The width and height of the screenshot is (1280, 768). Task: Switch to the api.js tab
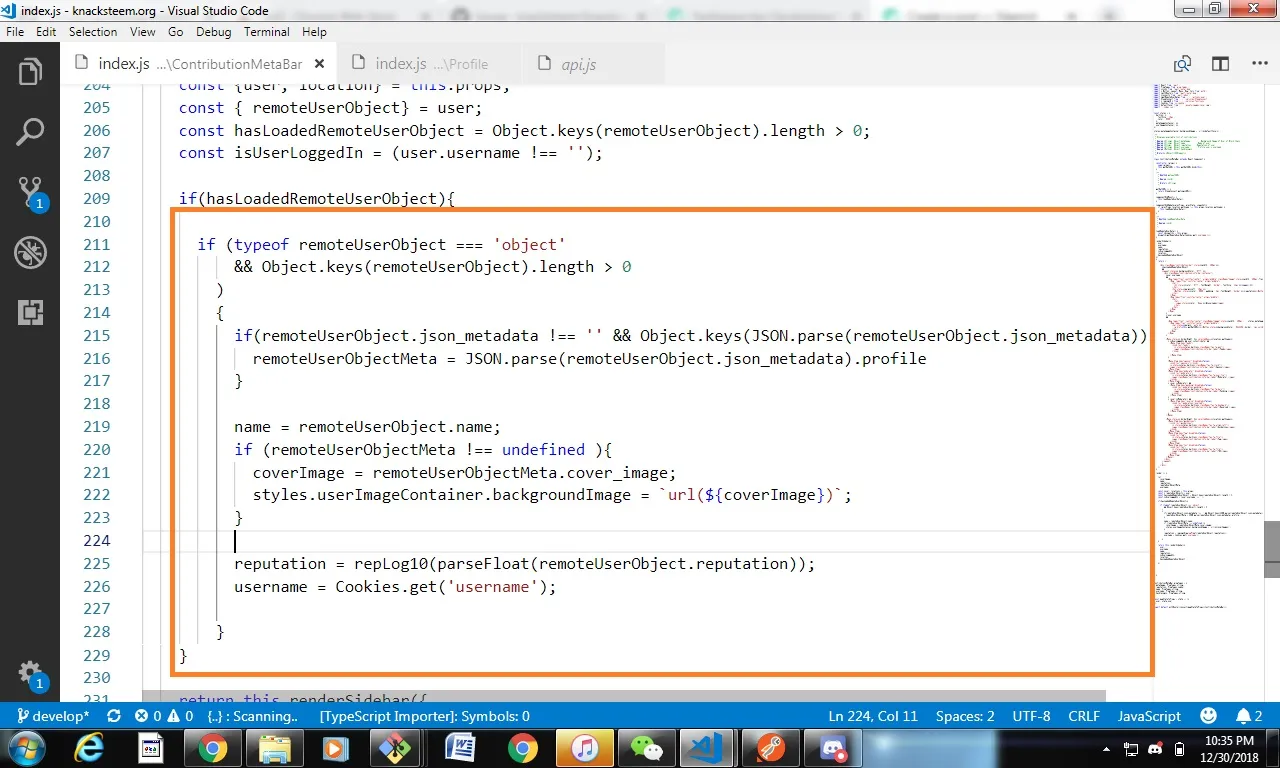[578, 64]
